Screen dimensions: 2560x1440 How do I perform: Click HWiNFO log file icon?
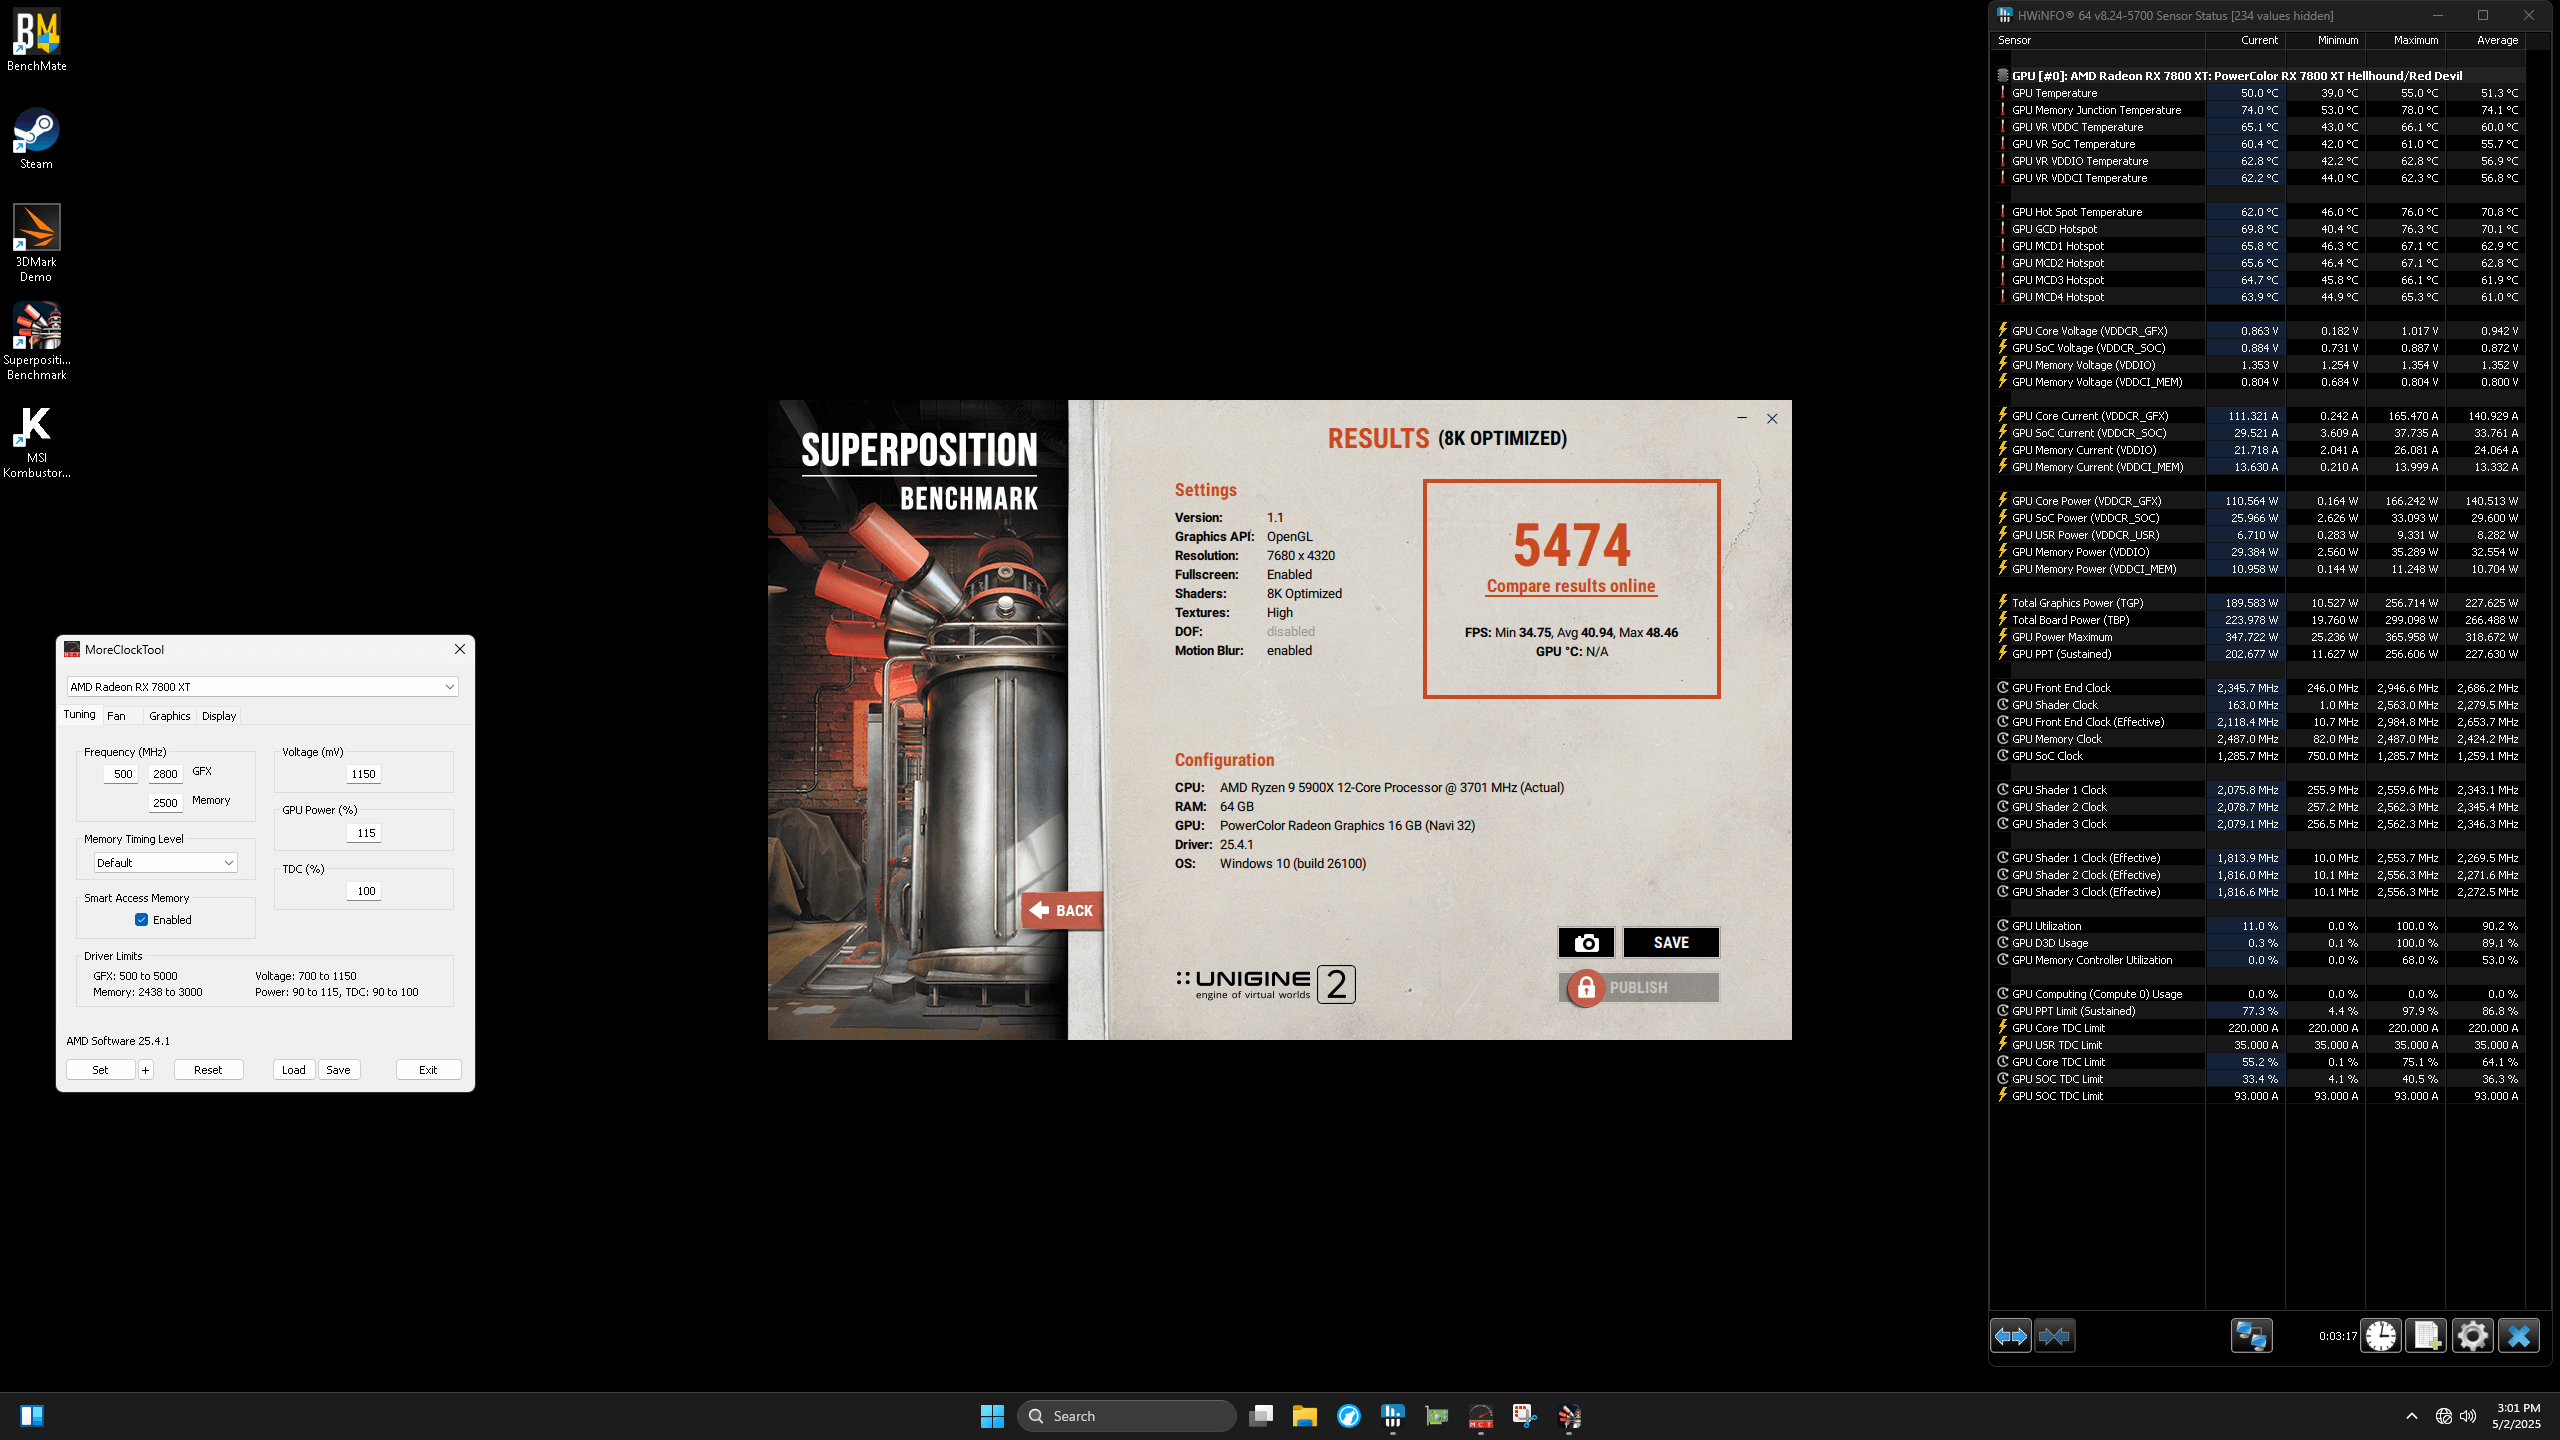pyautogui.click(x=2426, y=1336)
